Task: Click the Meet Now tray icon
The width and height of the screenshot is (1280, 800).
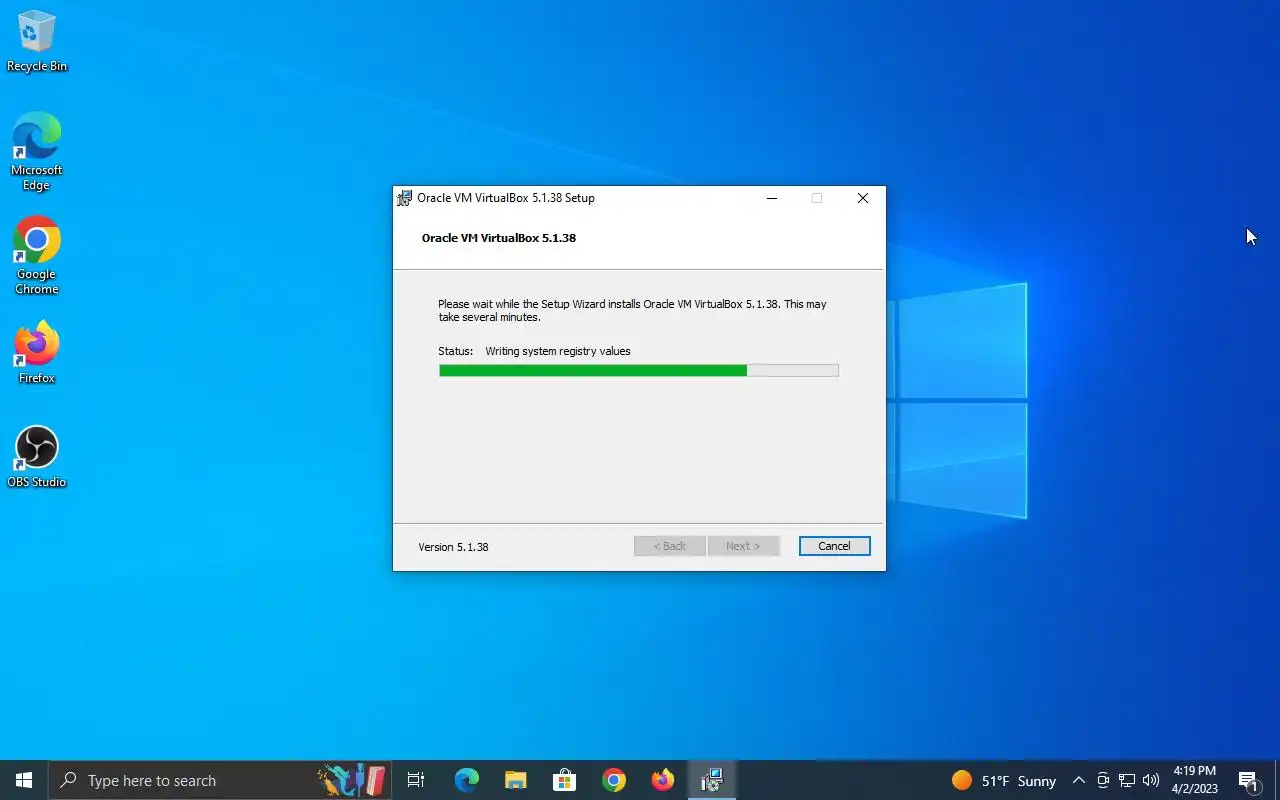Action: [1103, 780]
